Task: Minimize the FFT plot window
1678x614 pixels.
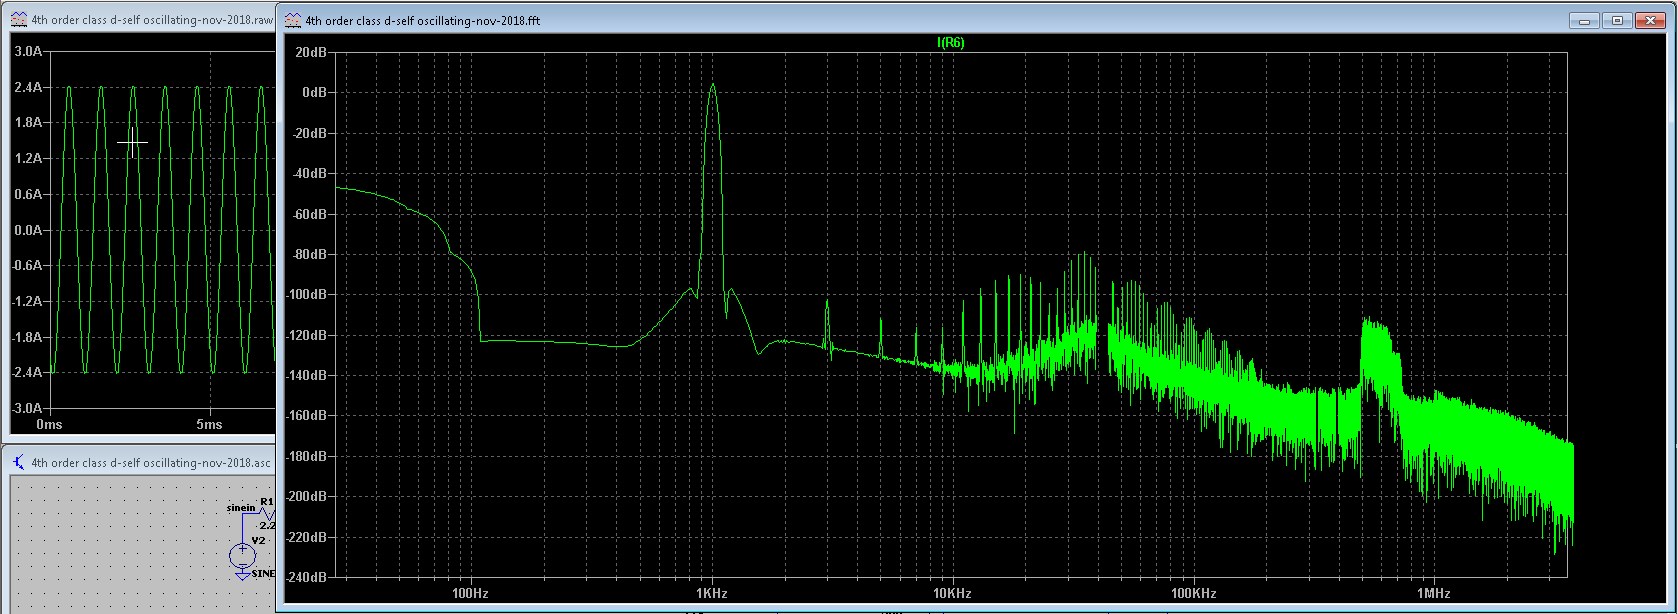Action: click(1584, 20)
